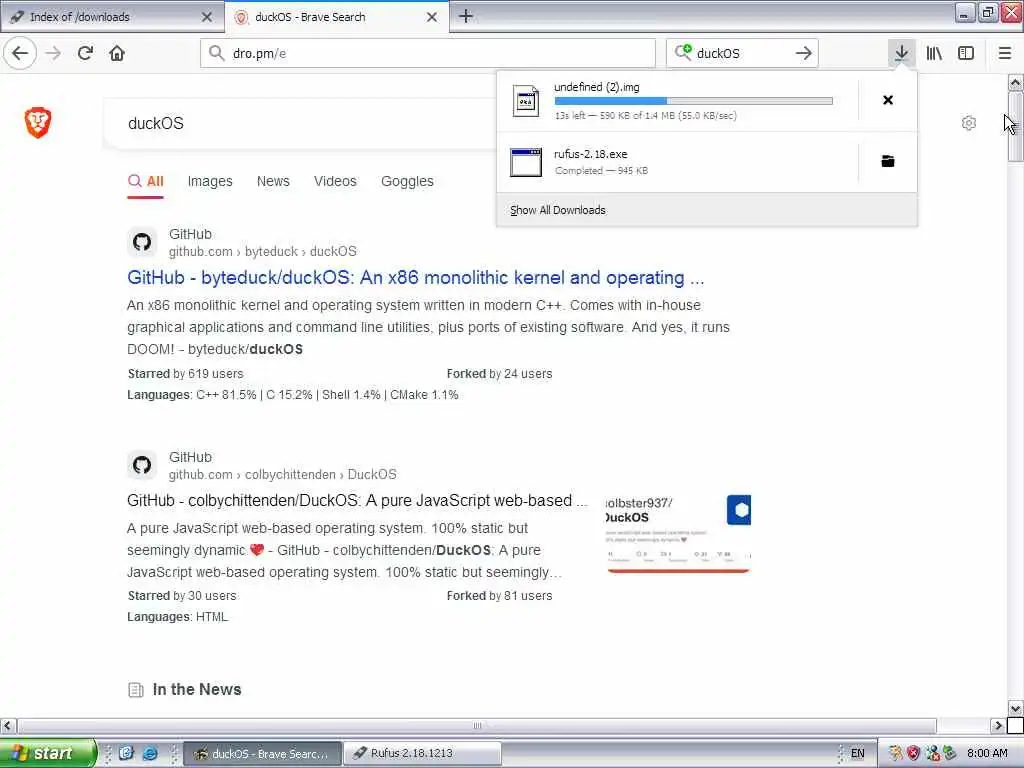Click the 8:00 AM system clock
Viewport: 1024px width, 768px height.
[987, 754]
